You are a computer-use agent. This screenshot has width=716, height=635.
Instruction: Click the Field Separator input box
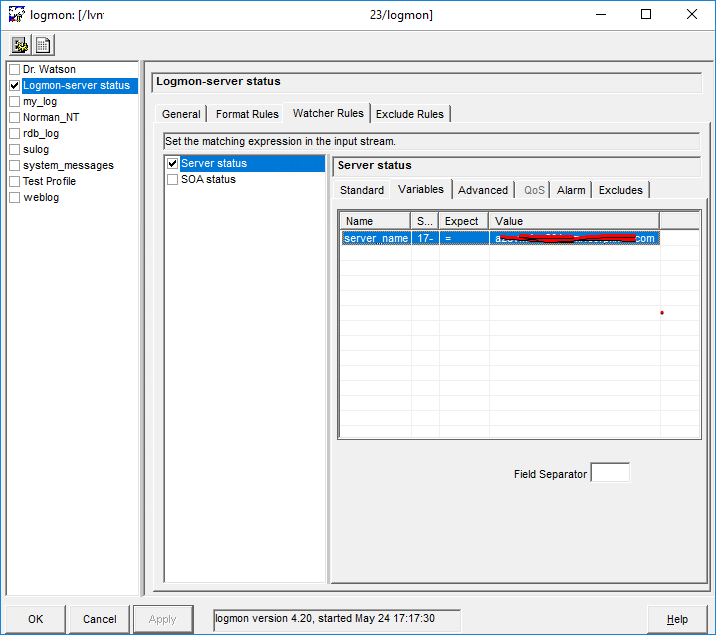pyautogui.click(x=610, y=473)
